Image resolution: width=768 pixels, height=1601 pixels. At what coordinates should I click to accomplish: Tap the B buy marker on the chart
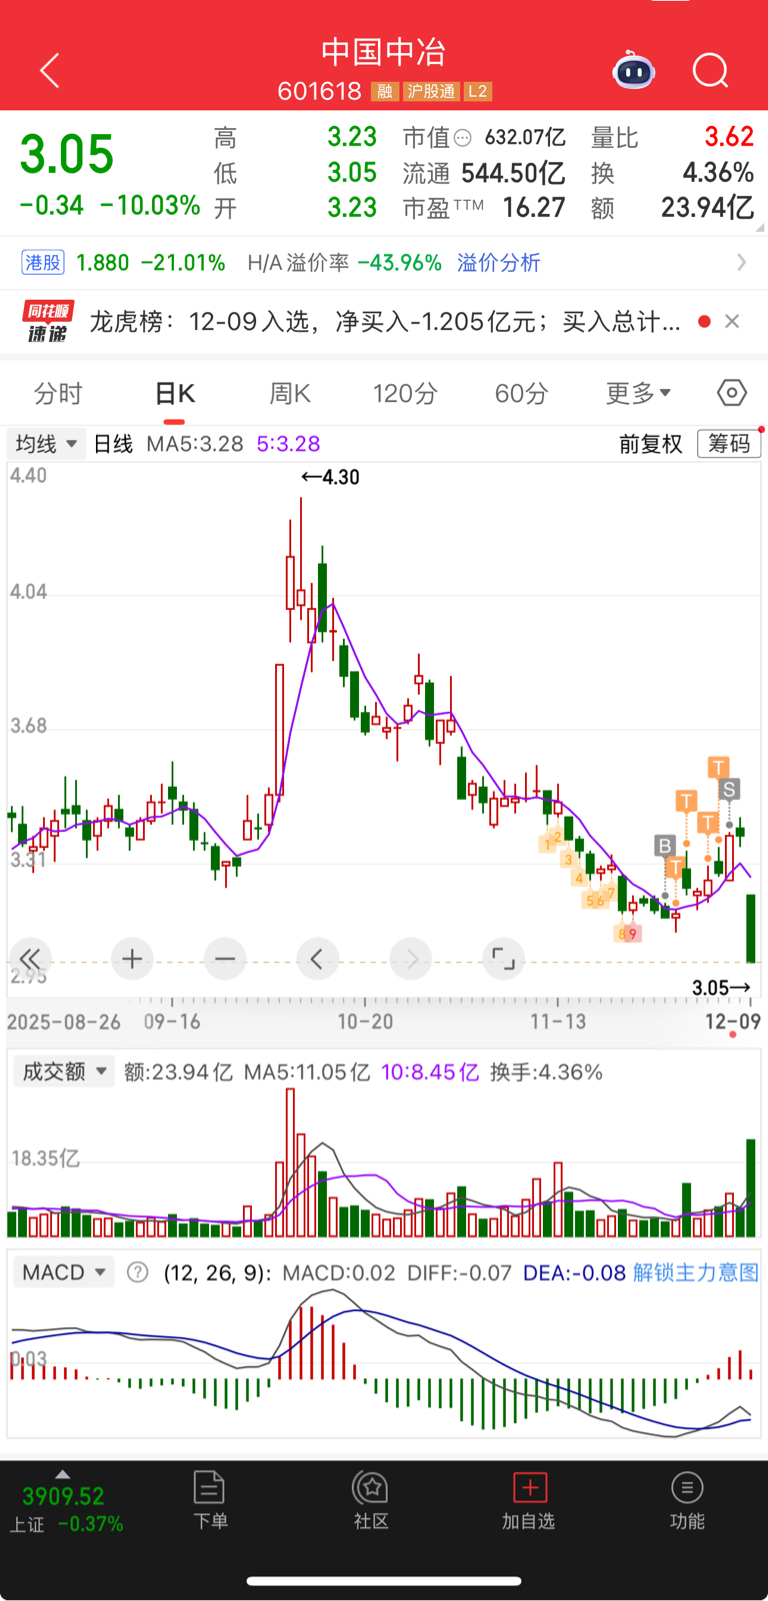[665, 846]
